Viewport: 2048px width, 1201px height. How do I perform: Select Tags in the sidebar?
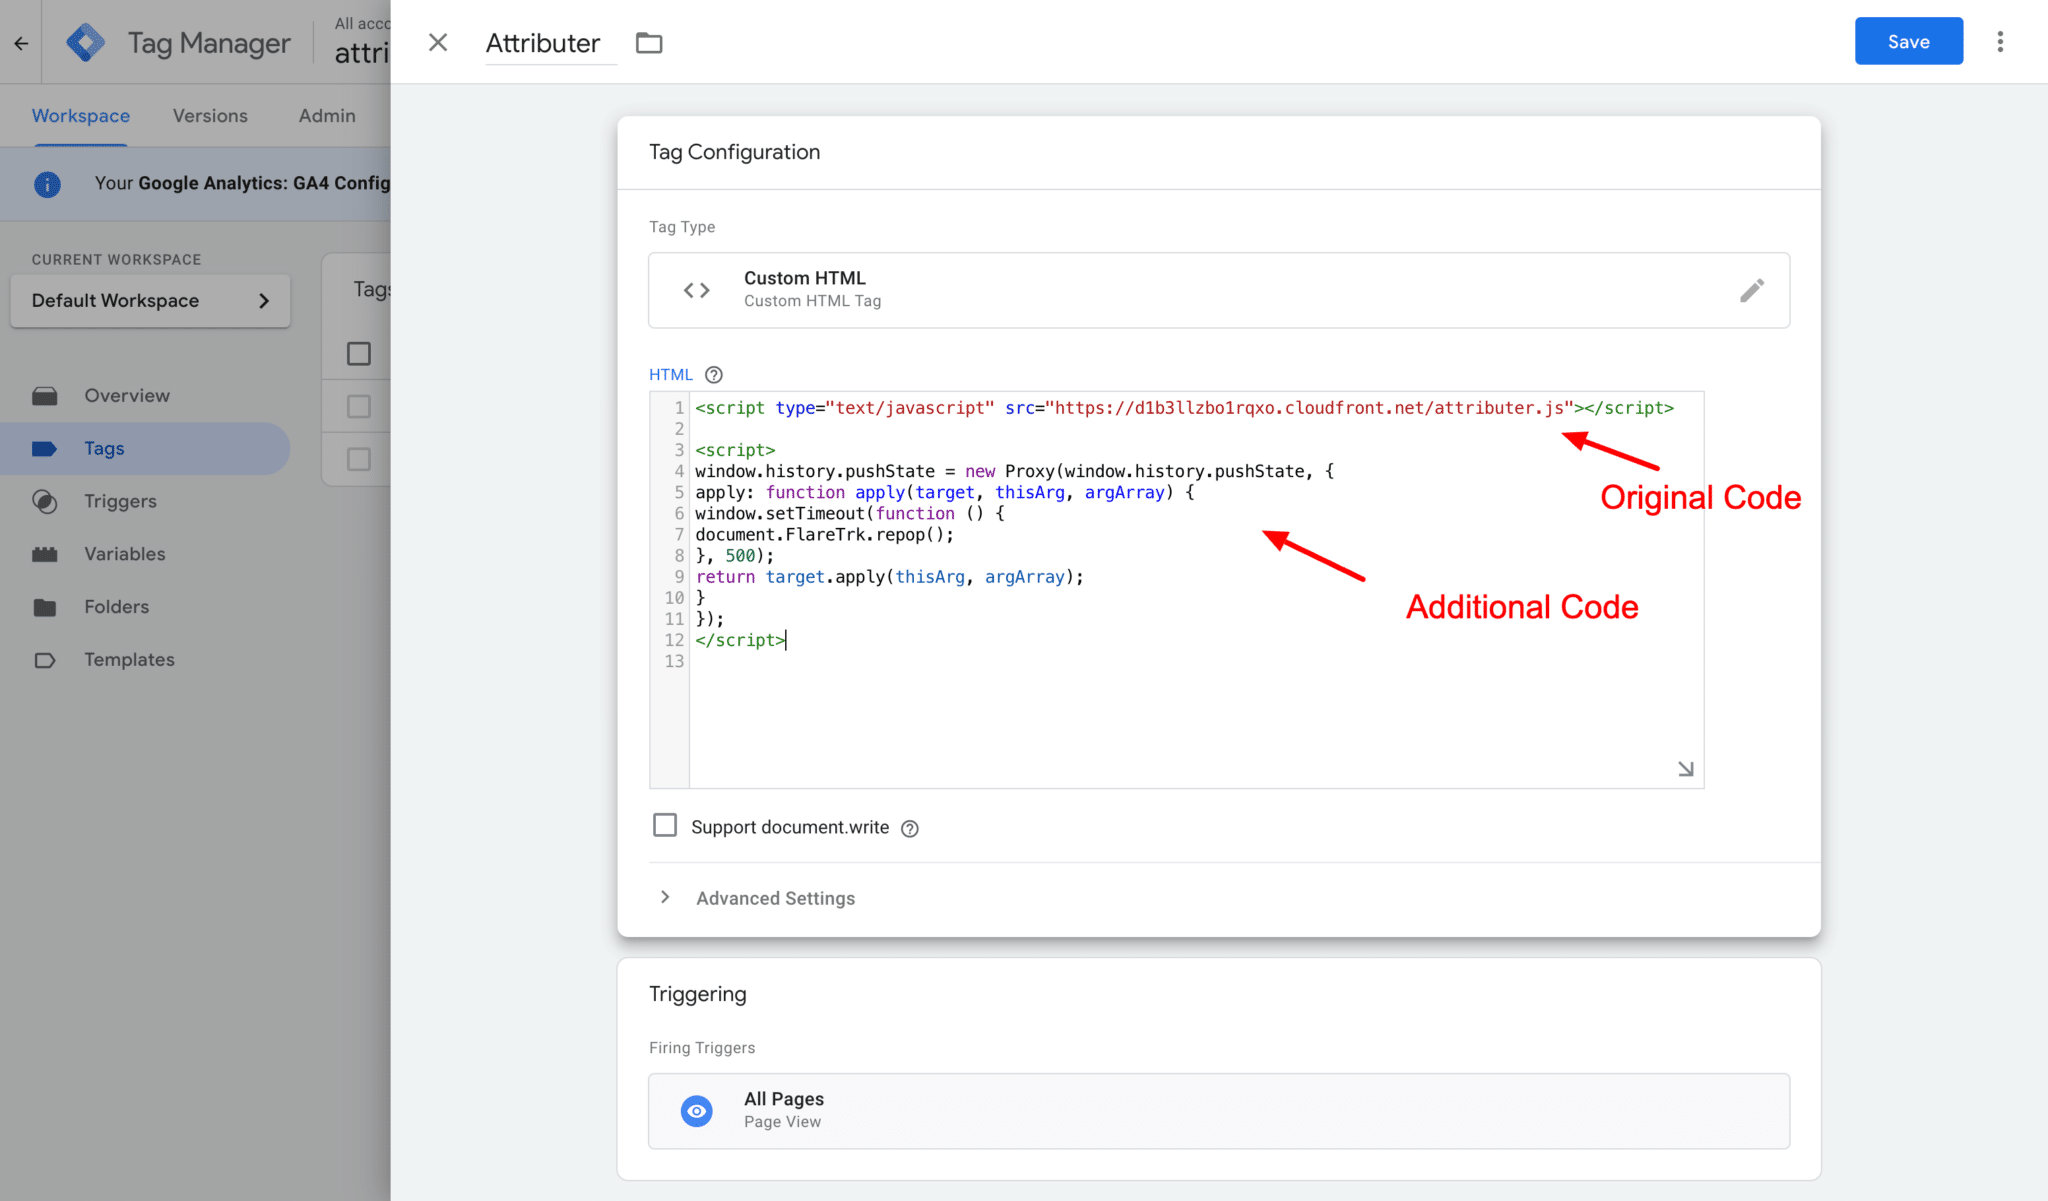(145, 449)
